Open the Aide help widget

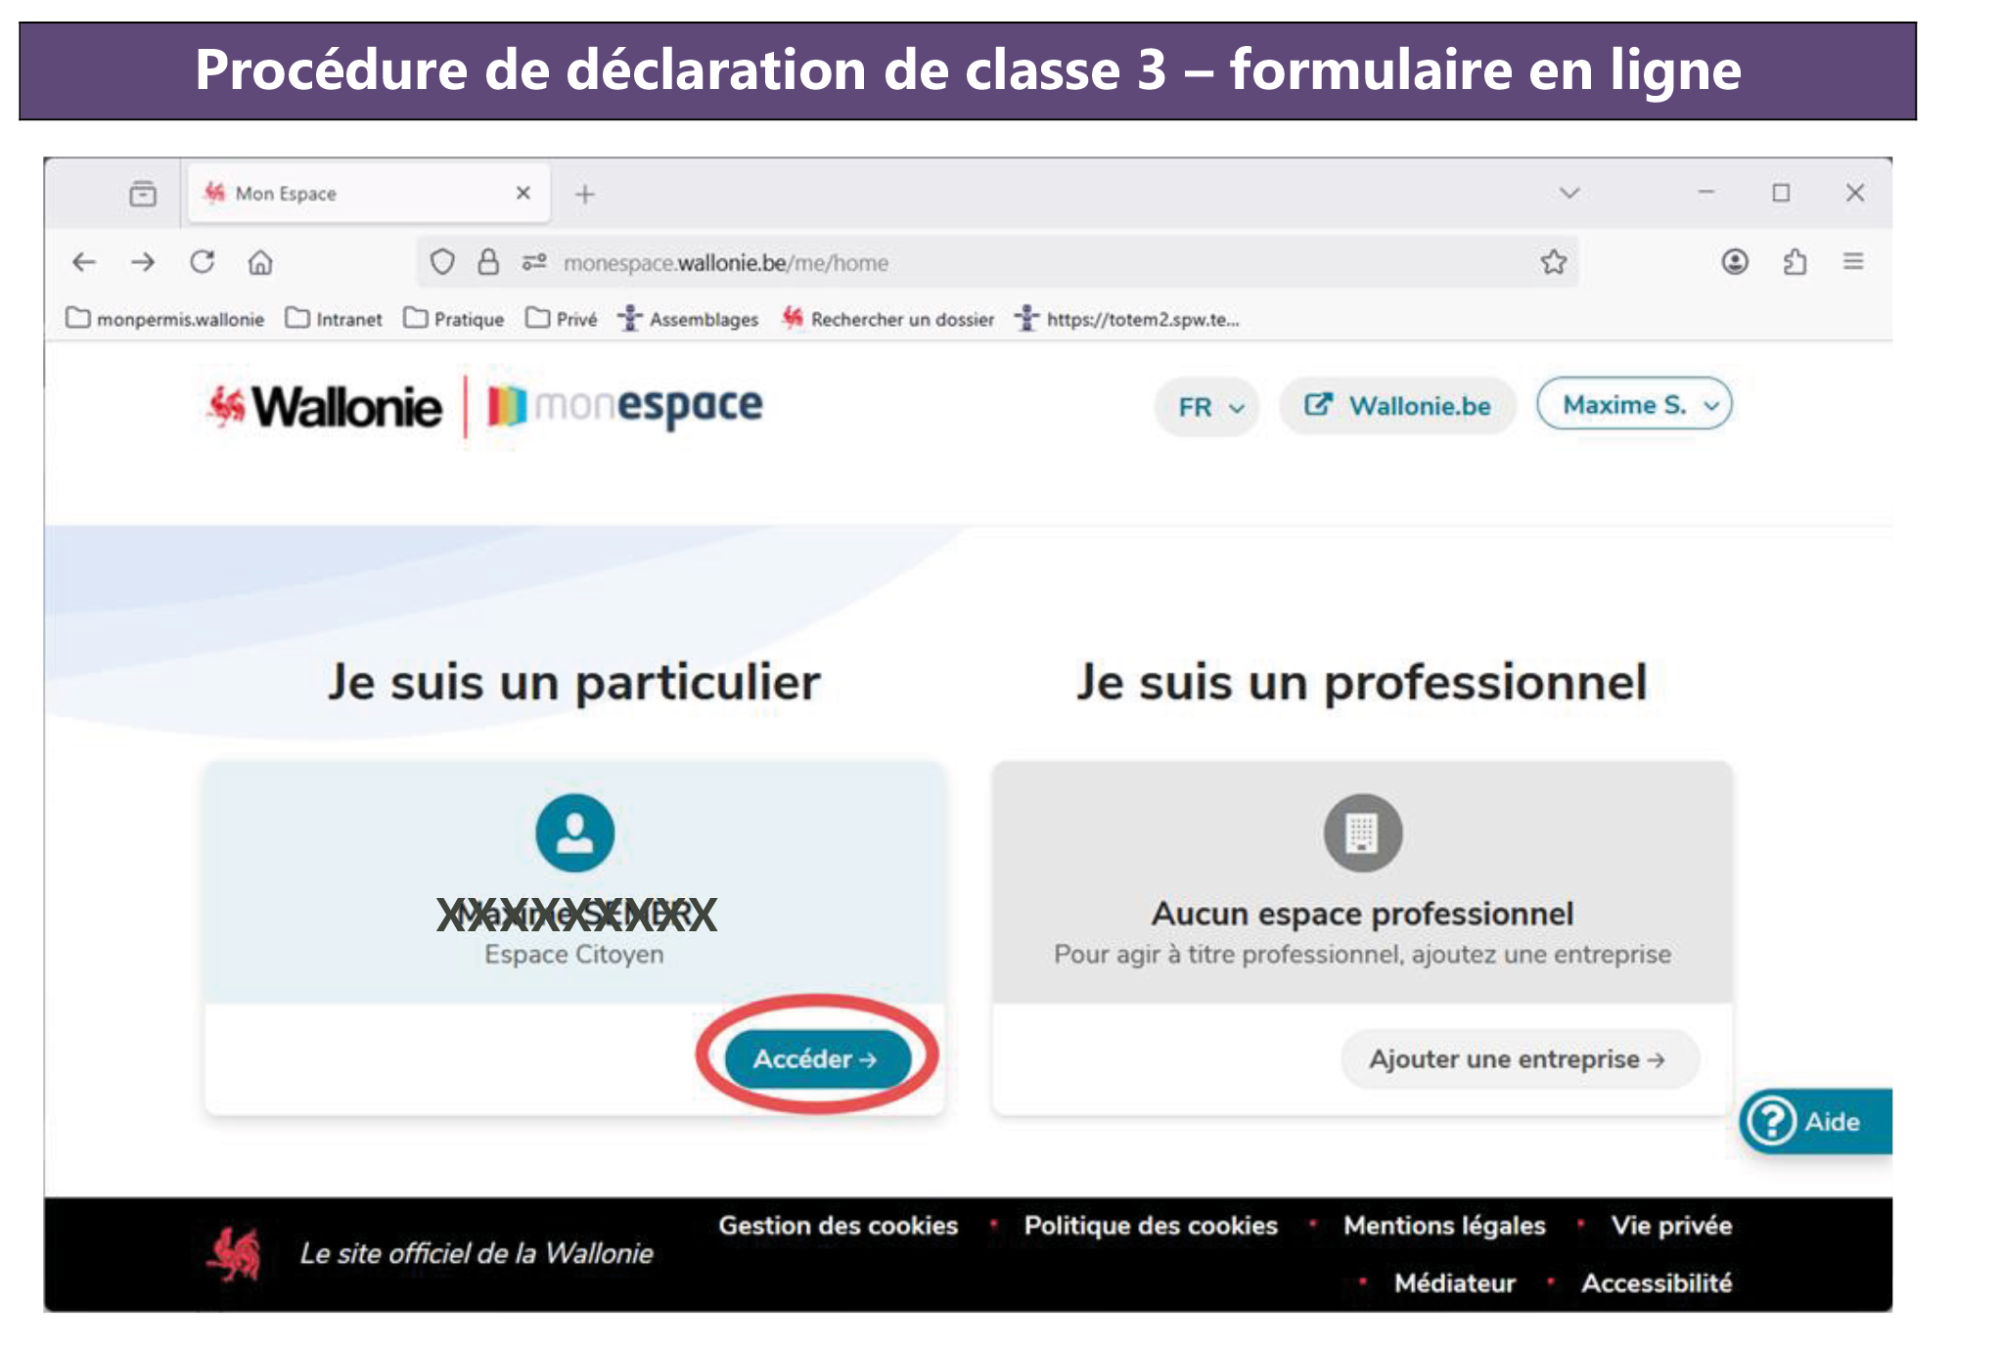point(1815,1121)
